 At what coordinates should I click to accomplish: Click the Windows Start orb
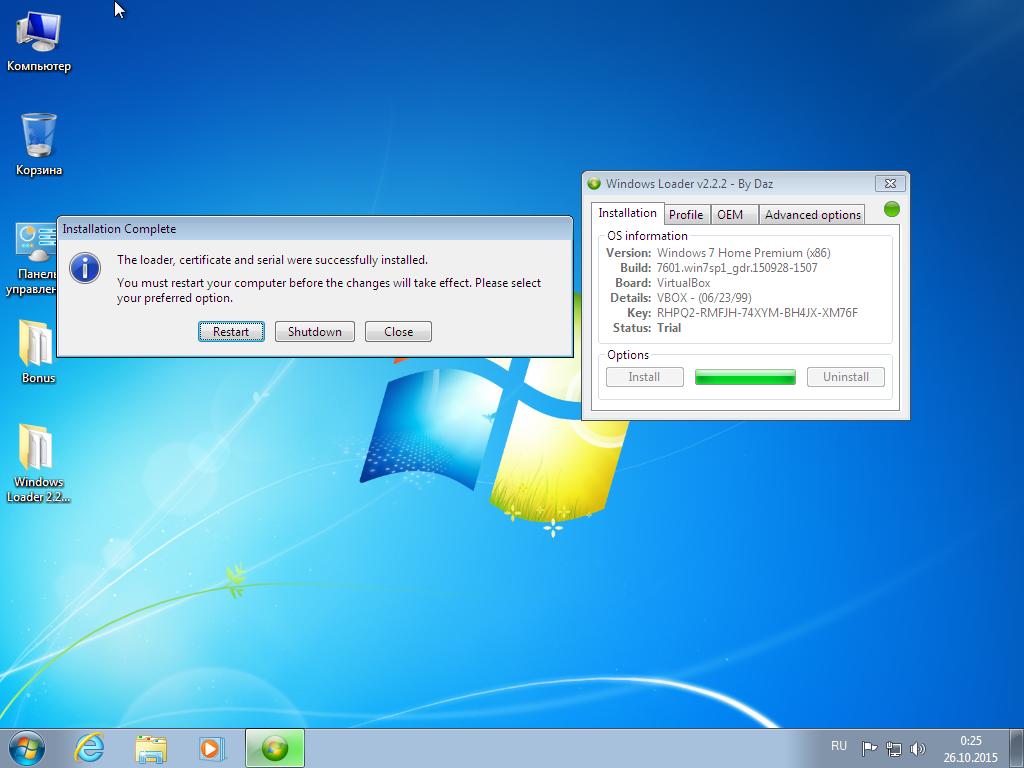coord(26,748)
